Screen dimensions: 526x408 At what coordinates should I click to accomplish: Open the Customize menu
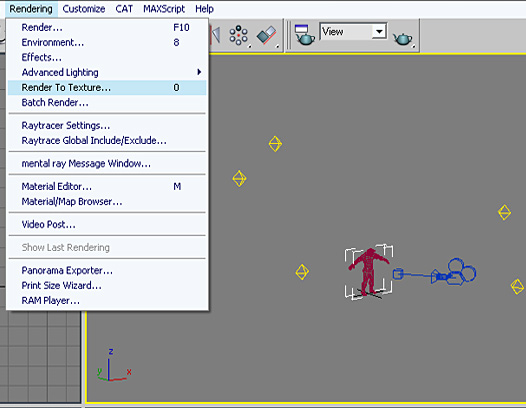(x=84, y=9)
